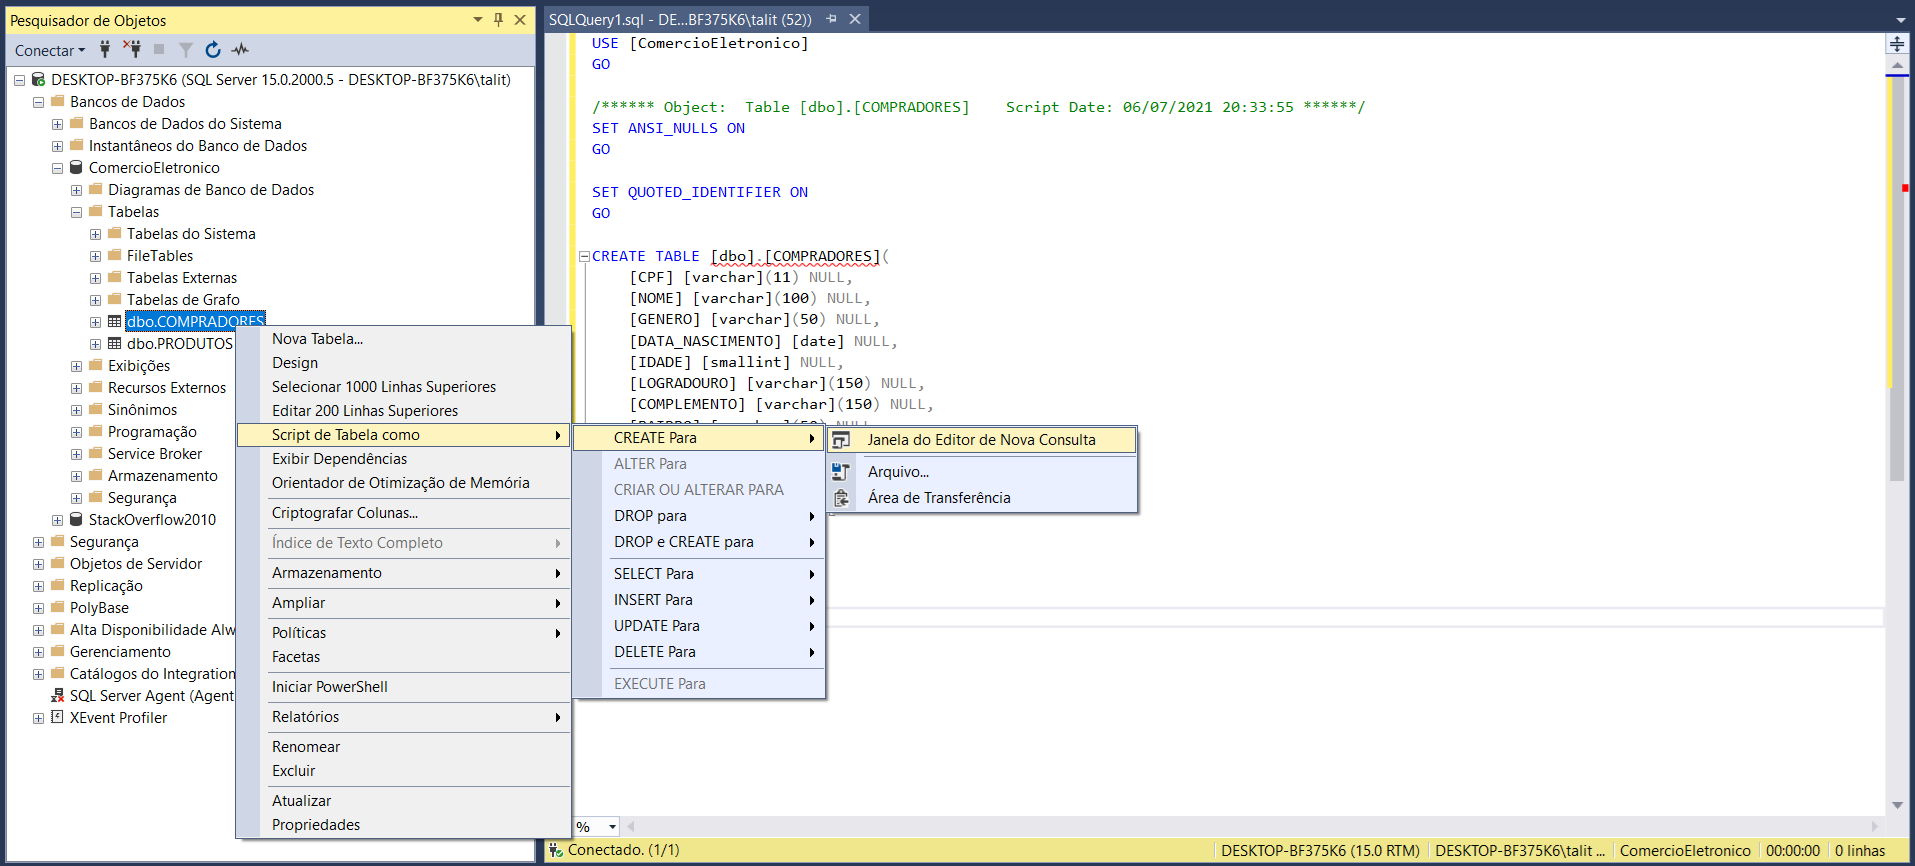Click the Área de Transferência clipboard icon
Image resolution: width=1915 pixels, height=866 pixels.
[x=841, y=498]
